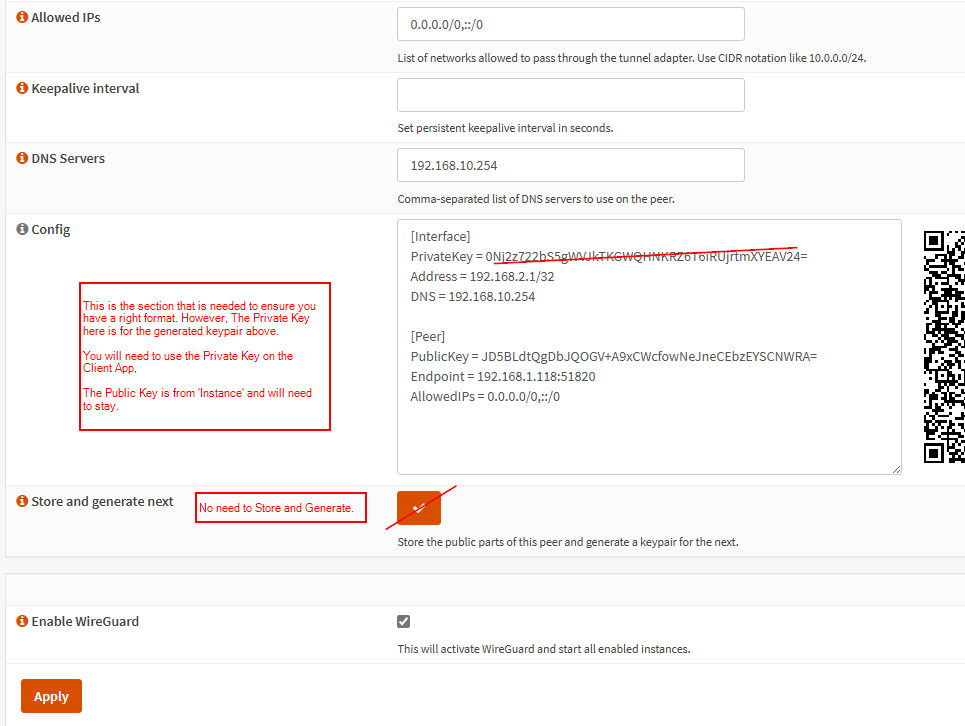
Task: Grab the Config textarea resize handle
Action: pyautogui.click(x=896, y=469)
